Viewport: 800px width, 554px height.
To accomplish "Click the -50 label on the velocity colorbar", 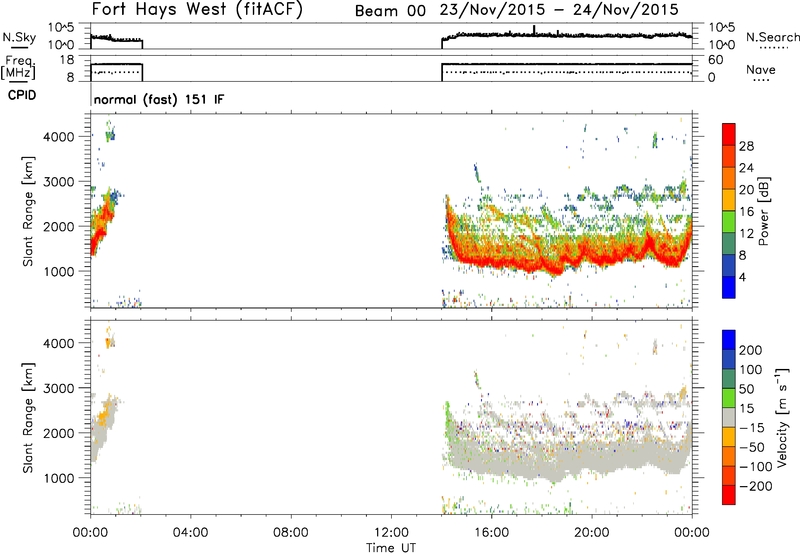I will coord(752,447).
